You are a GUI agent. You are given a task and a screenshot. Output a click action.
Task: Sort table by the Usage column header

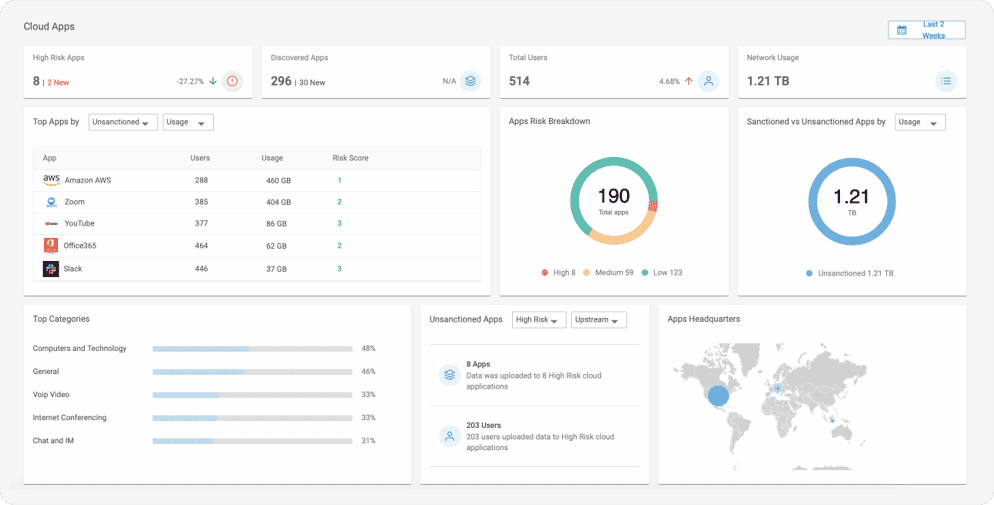(272, 158)
